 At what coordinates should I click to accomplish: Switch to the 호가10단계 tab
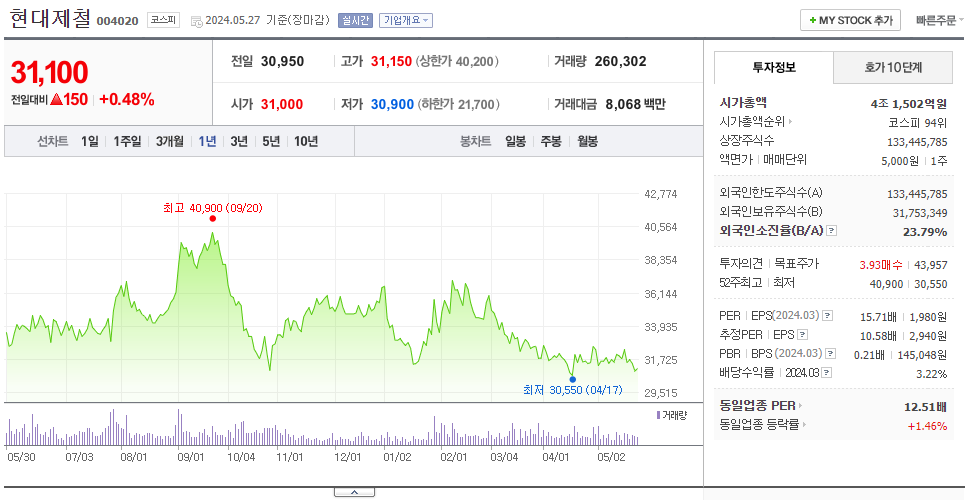[893, 68]
